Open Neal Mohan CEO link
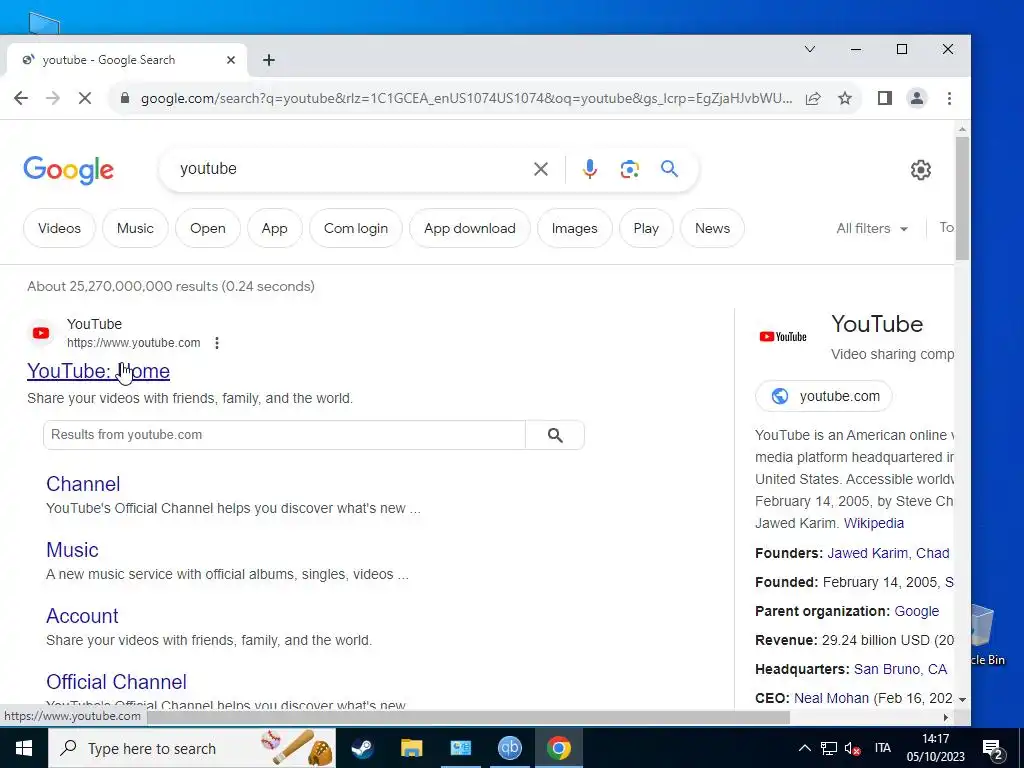 831,698
